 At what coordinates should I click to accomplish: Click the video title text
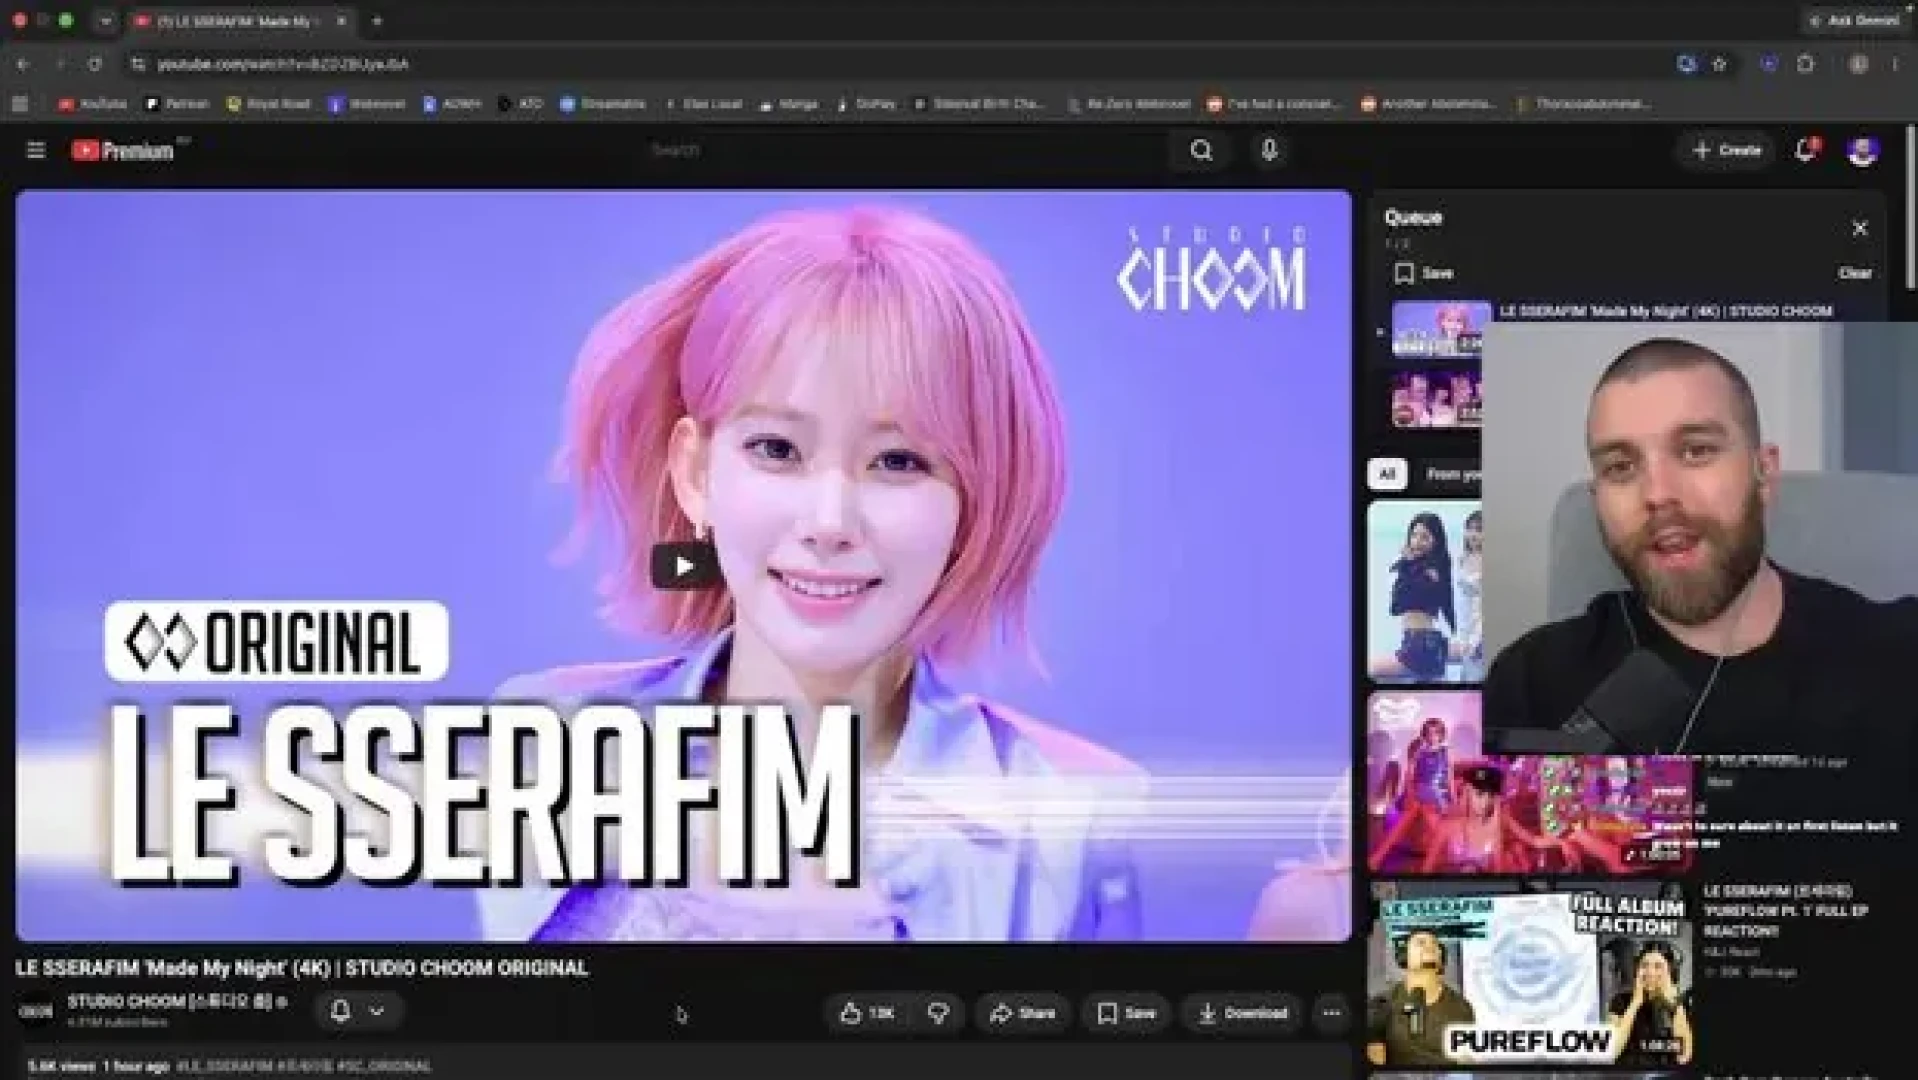tap(302, 968)
